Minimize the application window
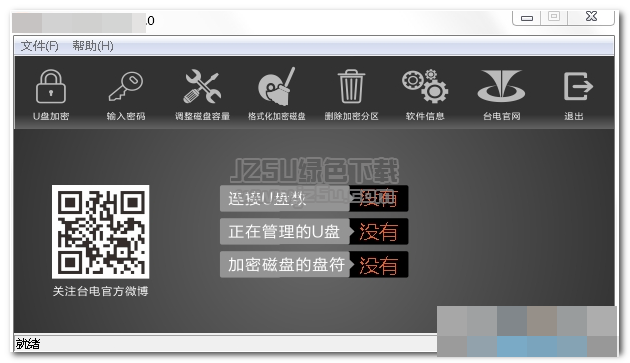The width and height of the screenshot is (630, 363). [x=527, y=18]
